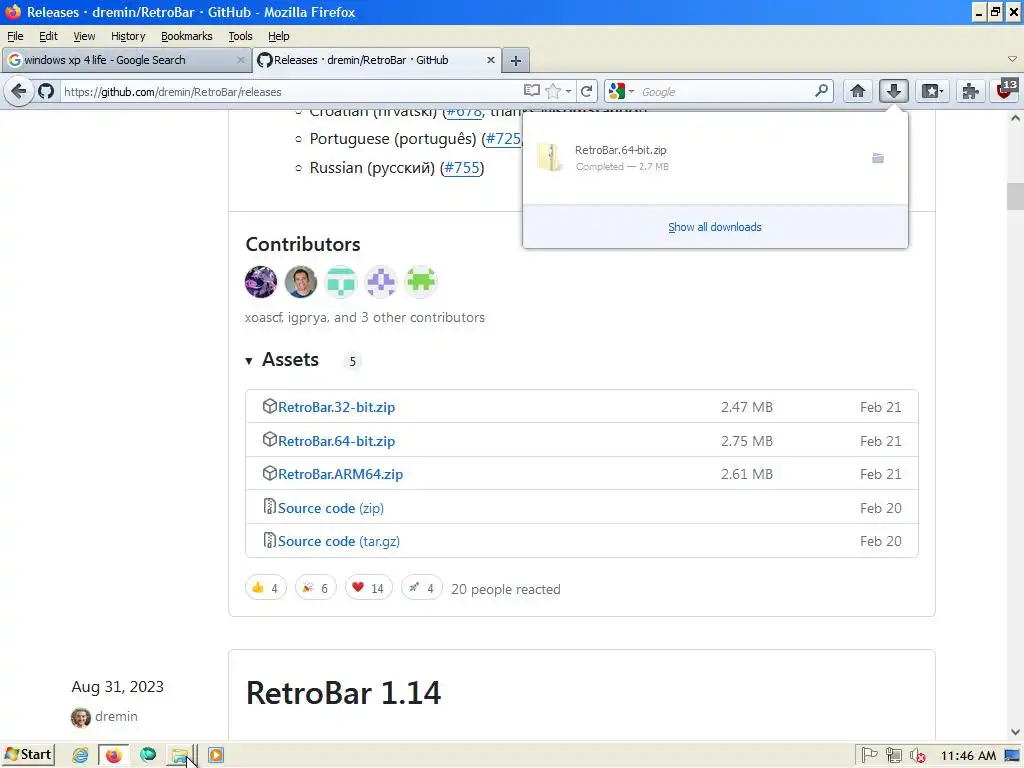Click the second contributor photo avatar
This screenshot has height=768, width=1024.
pos(301,282)
